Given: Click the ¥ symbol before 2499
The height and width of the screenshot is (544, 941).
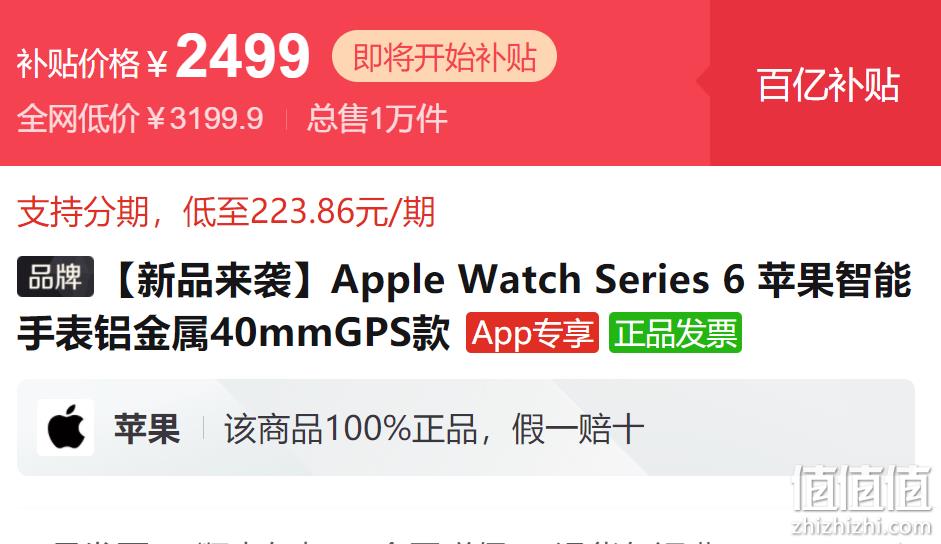Looking at the screenshot, I should (157, 64).
